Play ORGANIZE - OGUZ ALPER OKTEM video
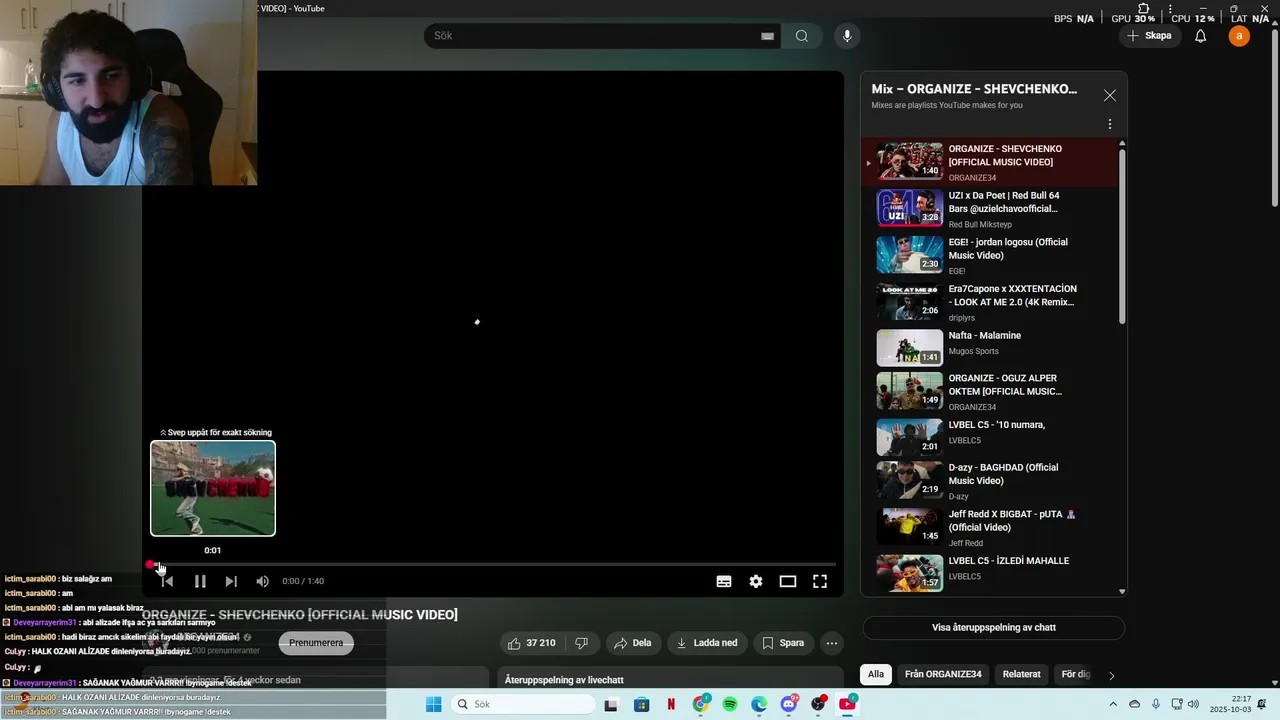This screenshot has height=720, width=1280. tap(989, 392)
